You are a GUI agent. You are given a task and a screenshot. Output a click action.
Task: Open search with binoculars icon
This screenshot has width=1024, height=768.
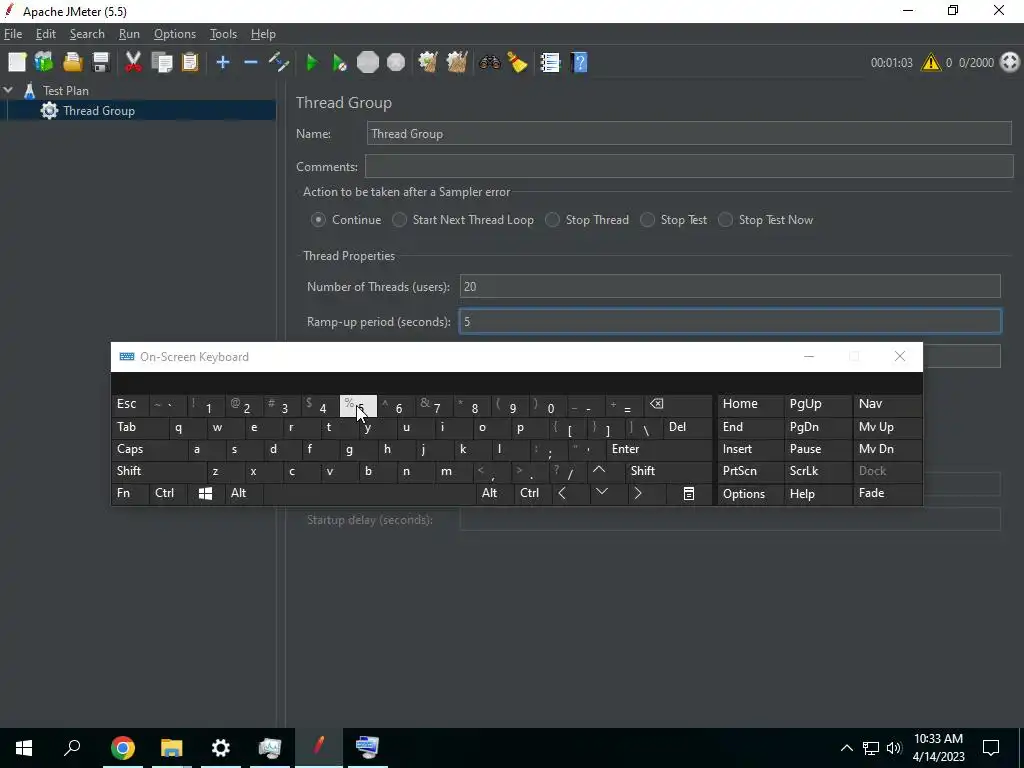pos(489,63)
